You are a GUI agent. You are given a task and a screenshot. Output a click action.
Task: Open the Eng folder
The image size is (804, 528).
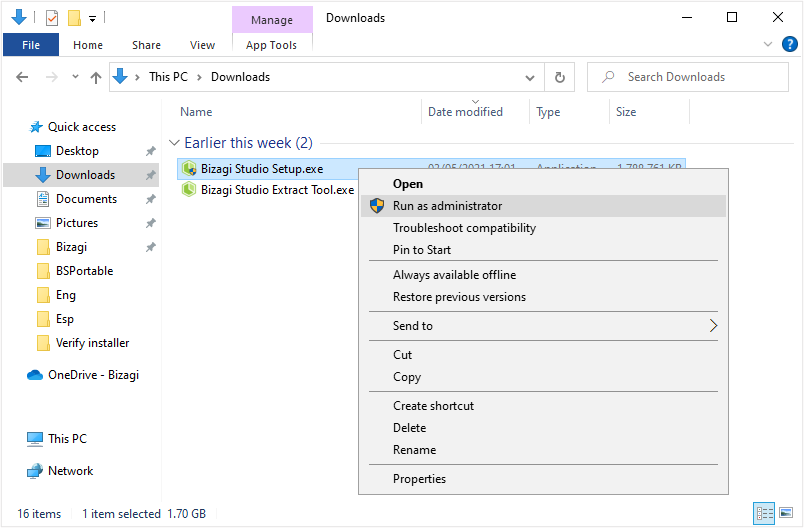(x=66, y=295)
